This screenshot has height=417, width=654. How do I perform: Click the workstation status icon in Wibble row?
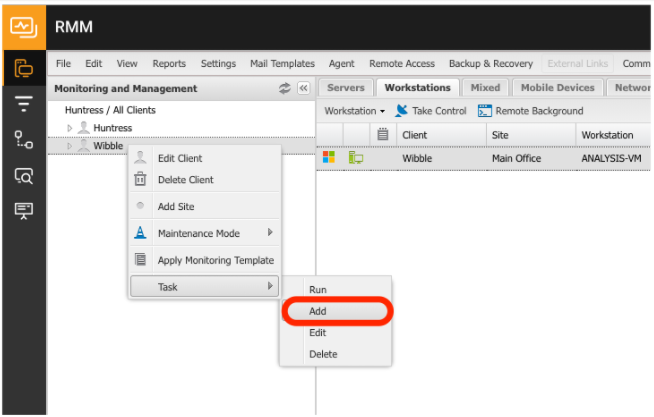355,158
